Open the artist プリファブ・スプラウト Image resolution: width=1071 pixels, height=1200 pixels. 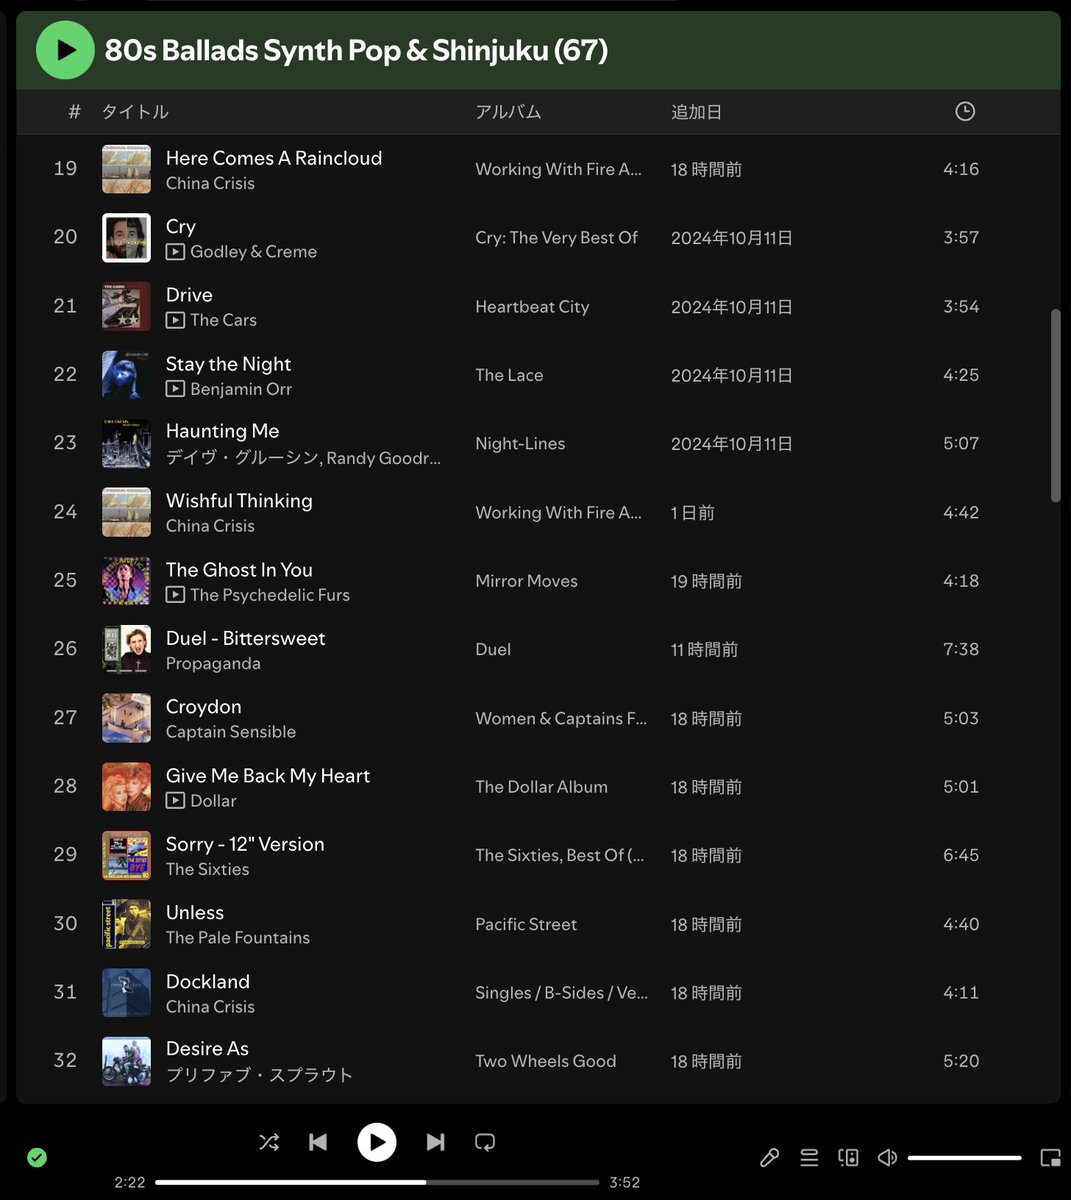point(259,1075)
